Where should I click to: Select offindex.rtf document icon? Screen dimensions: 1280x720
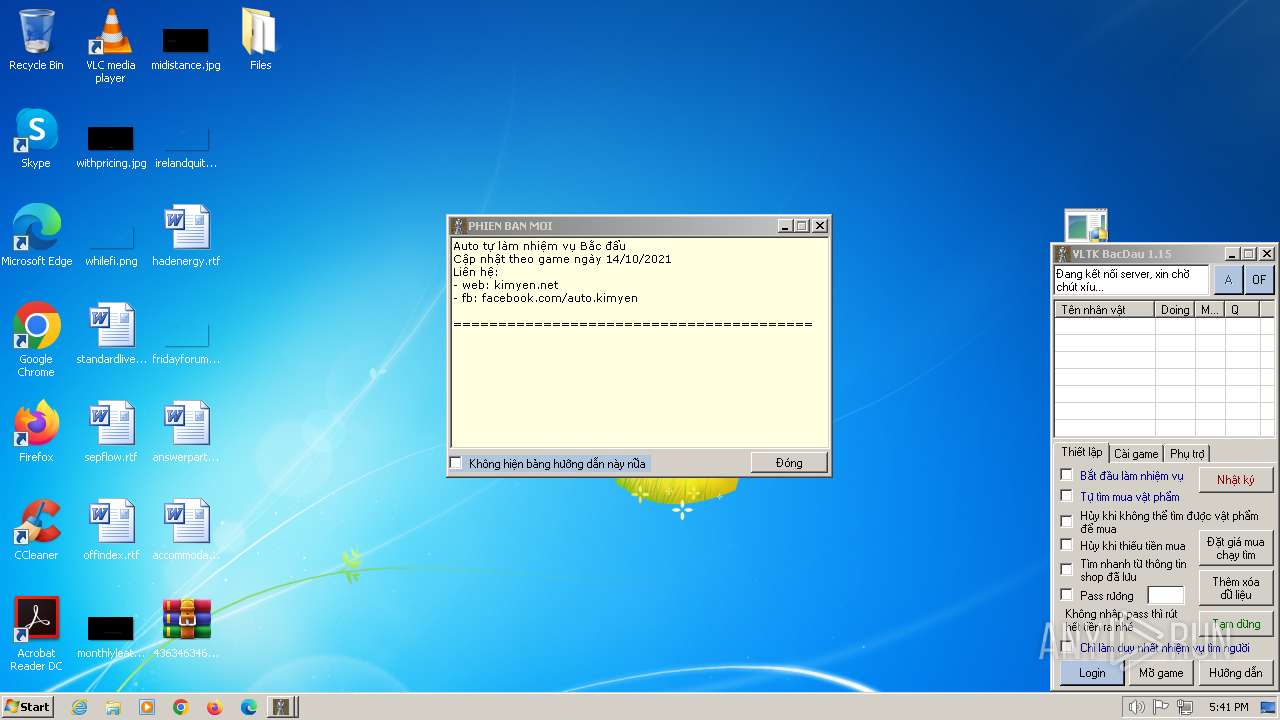click(111, 530)
